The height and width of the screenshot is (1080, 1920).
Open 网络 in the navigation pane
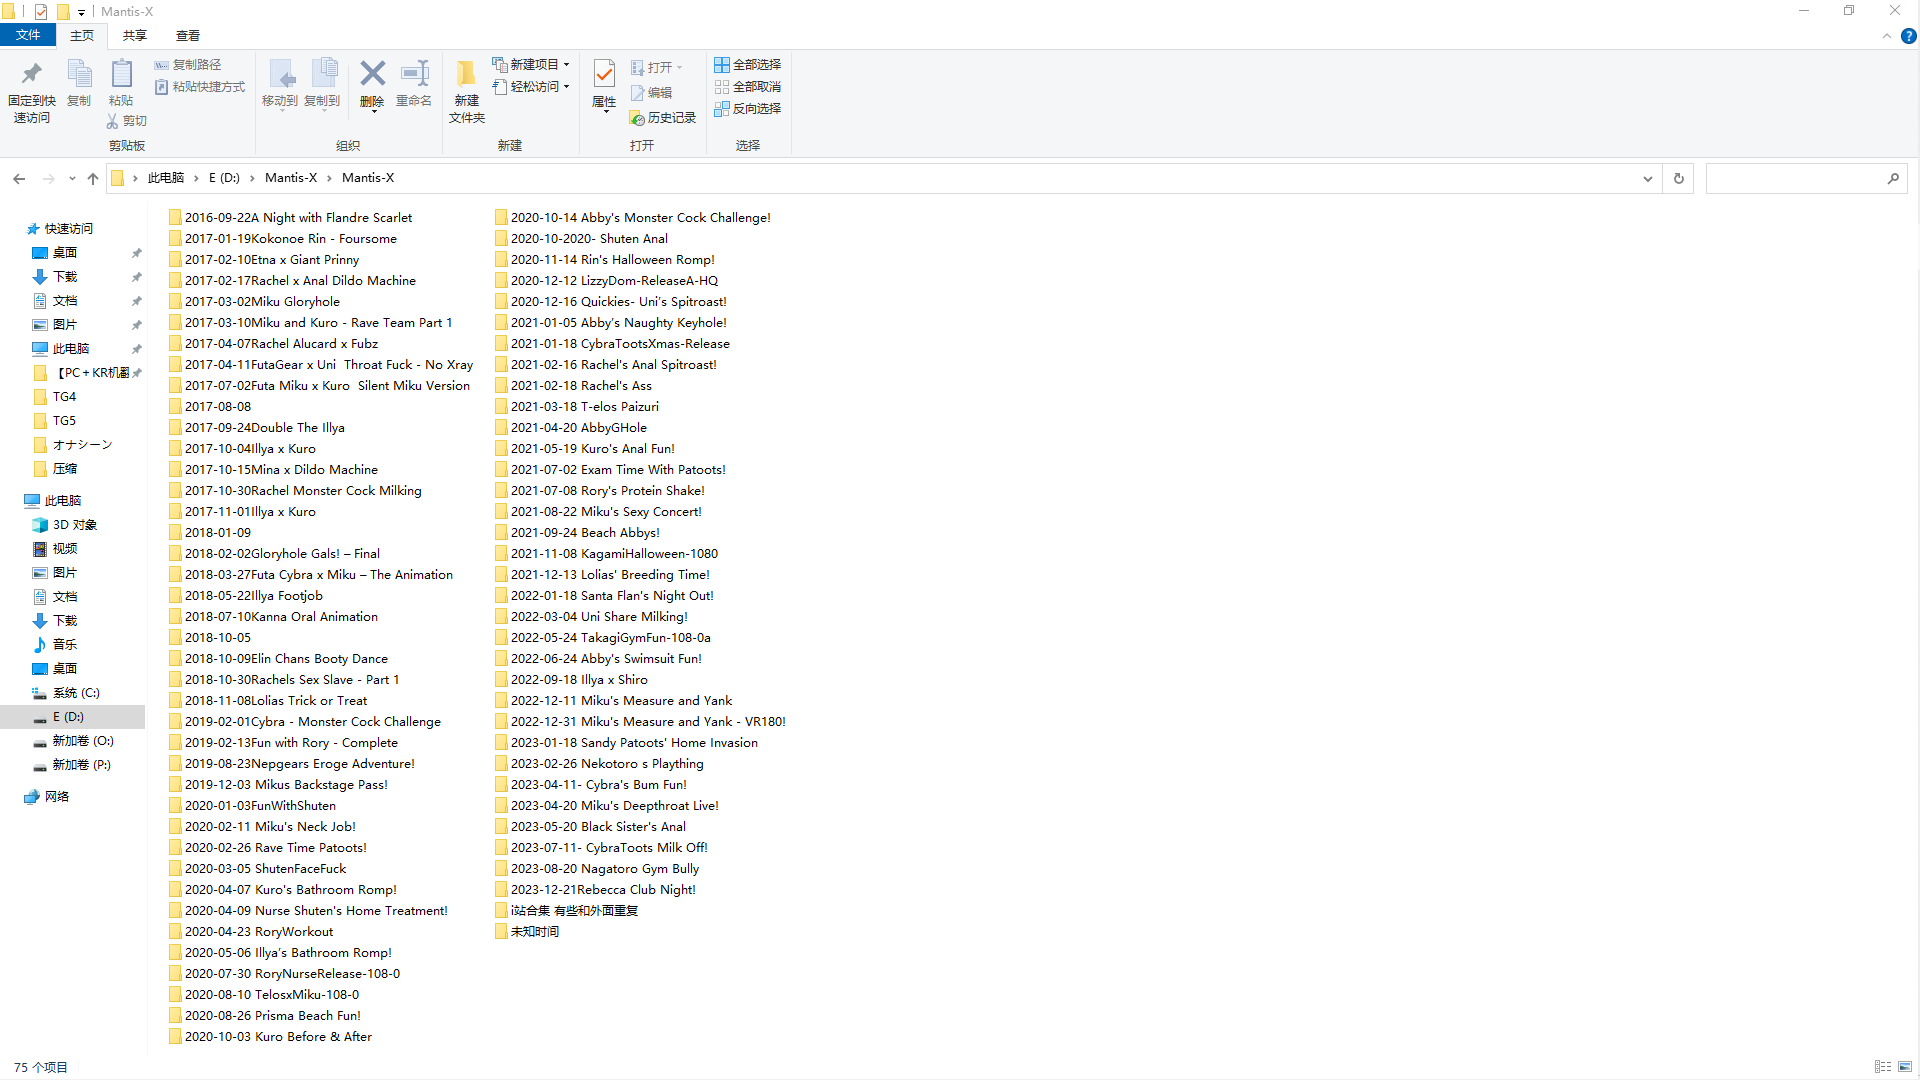[x=47, y=797]
